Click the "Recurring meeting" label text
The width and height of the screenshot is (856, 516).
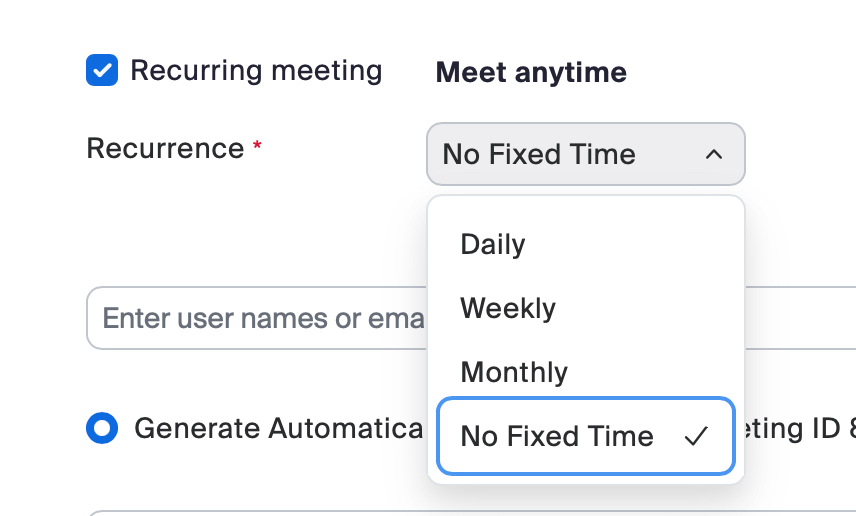coord(256,71)
